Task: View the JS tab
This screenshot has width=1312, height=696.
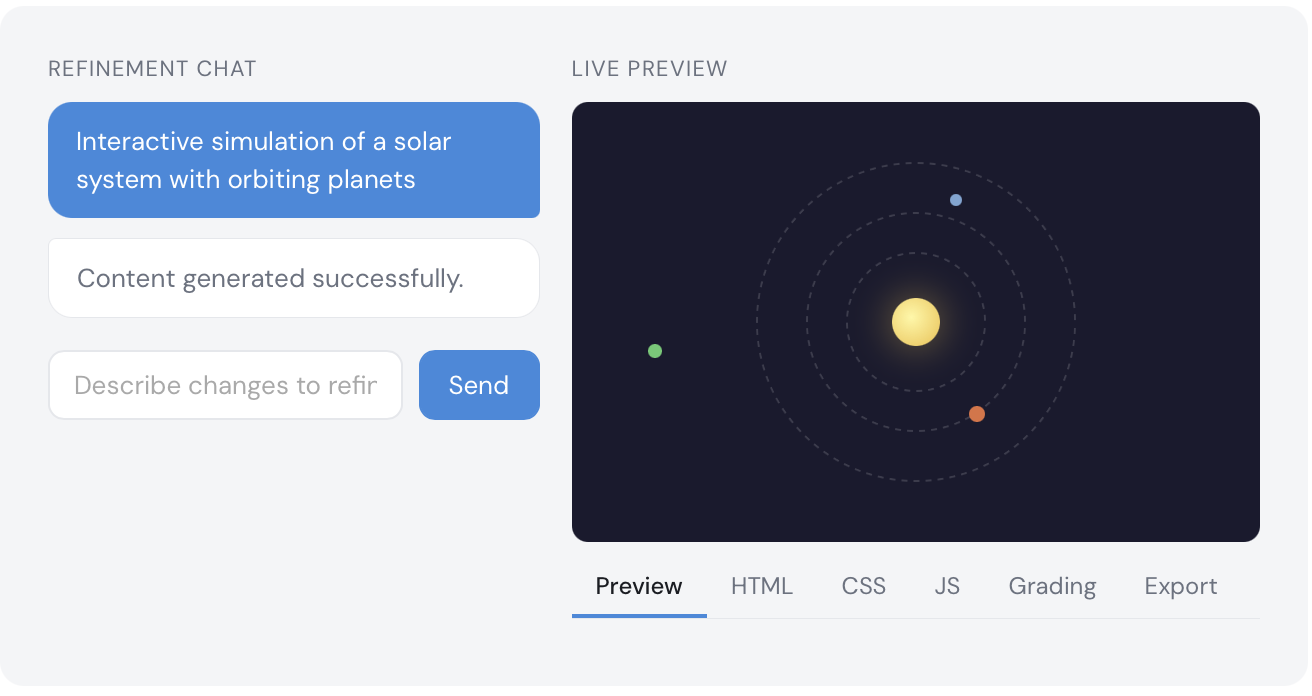Action: coord(947,586)
